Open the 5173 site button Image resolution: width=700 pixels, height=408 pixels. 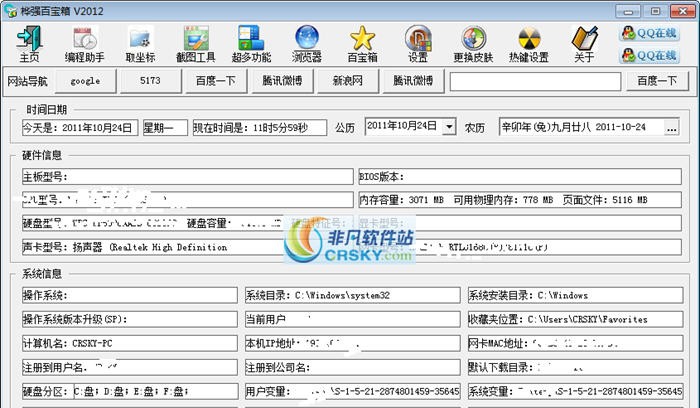coord(150,81)
